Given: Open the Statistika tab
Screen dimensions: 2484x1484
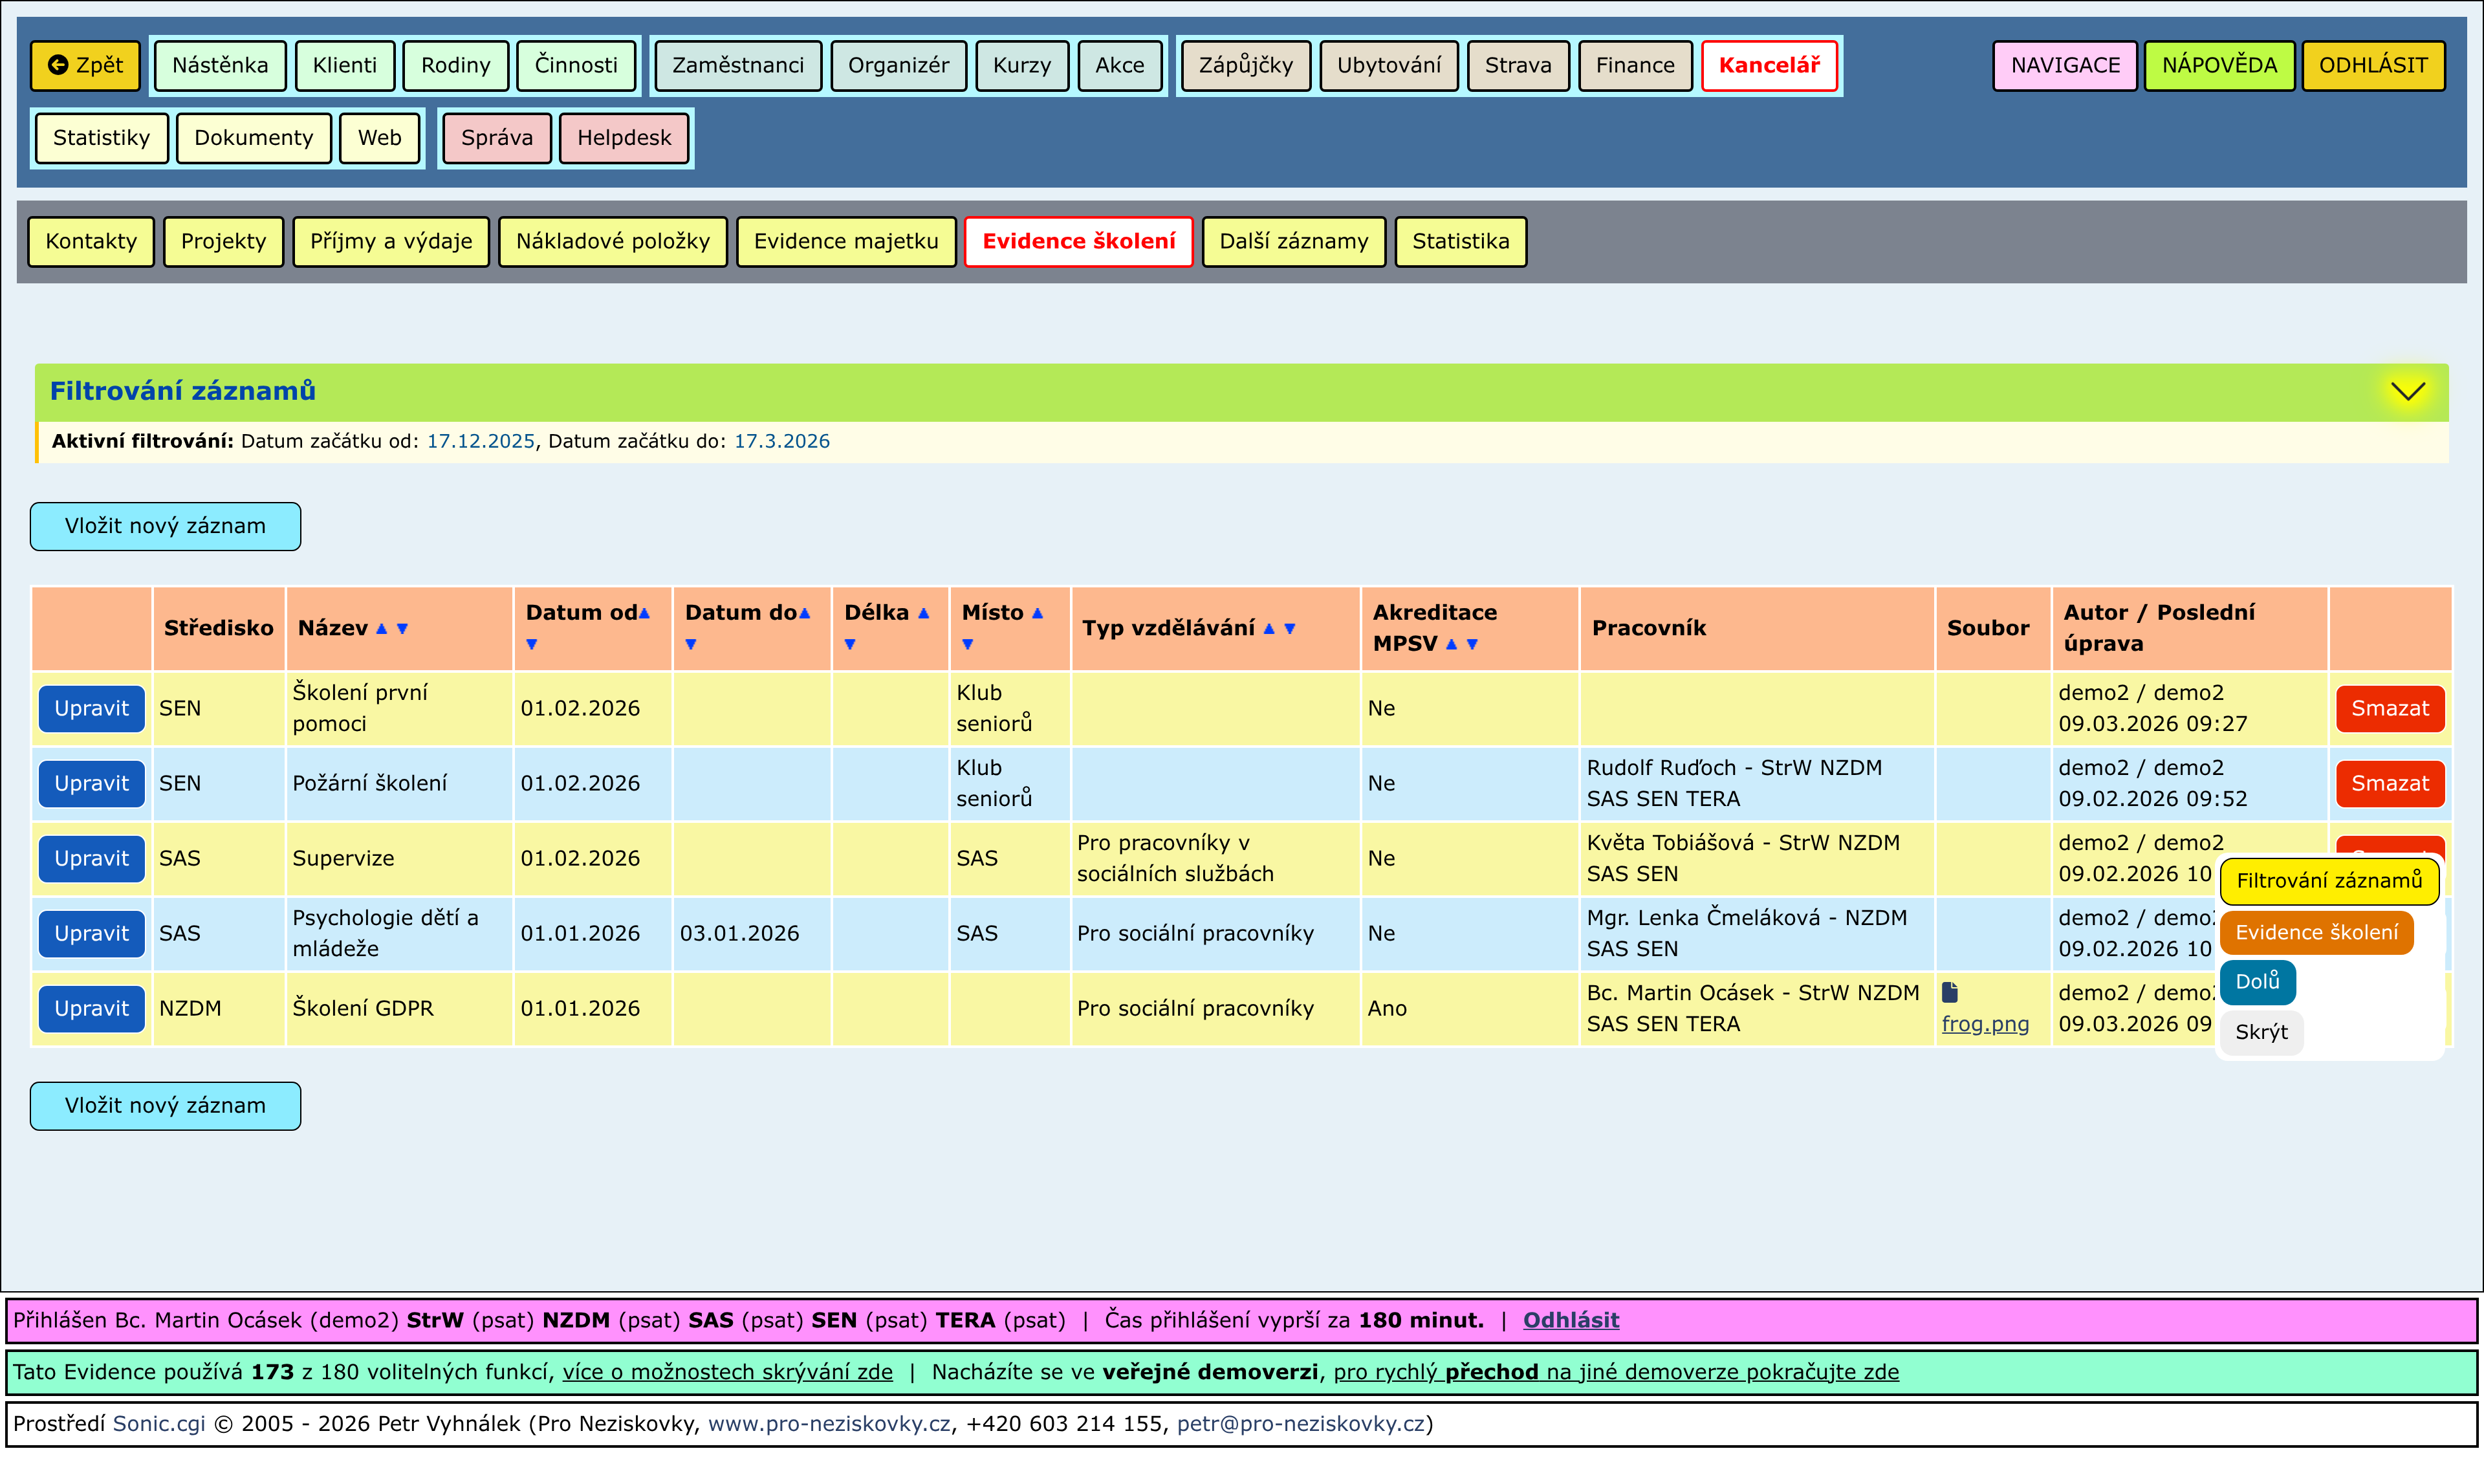Looking at the screenshot, I should coord(1460,241).
